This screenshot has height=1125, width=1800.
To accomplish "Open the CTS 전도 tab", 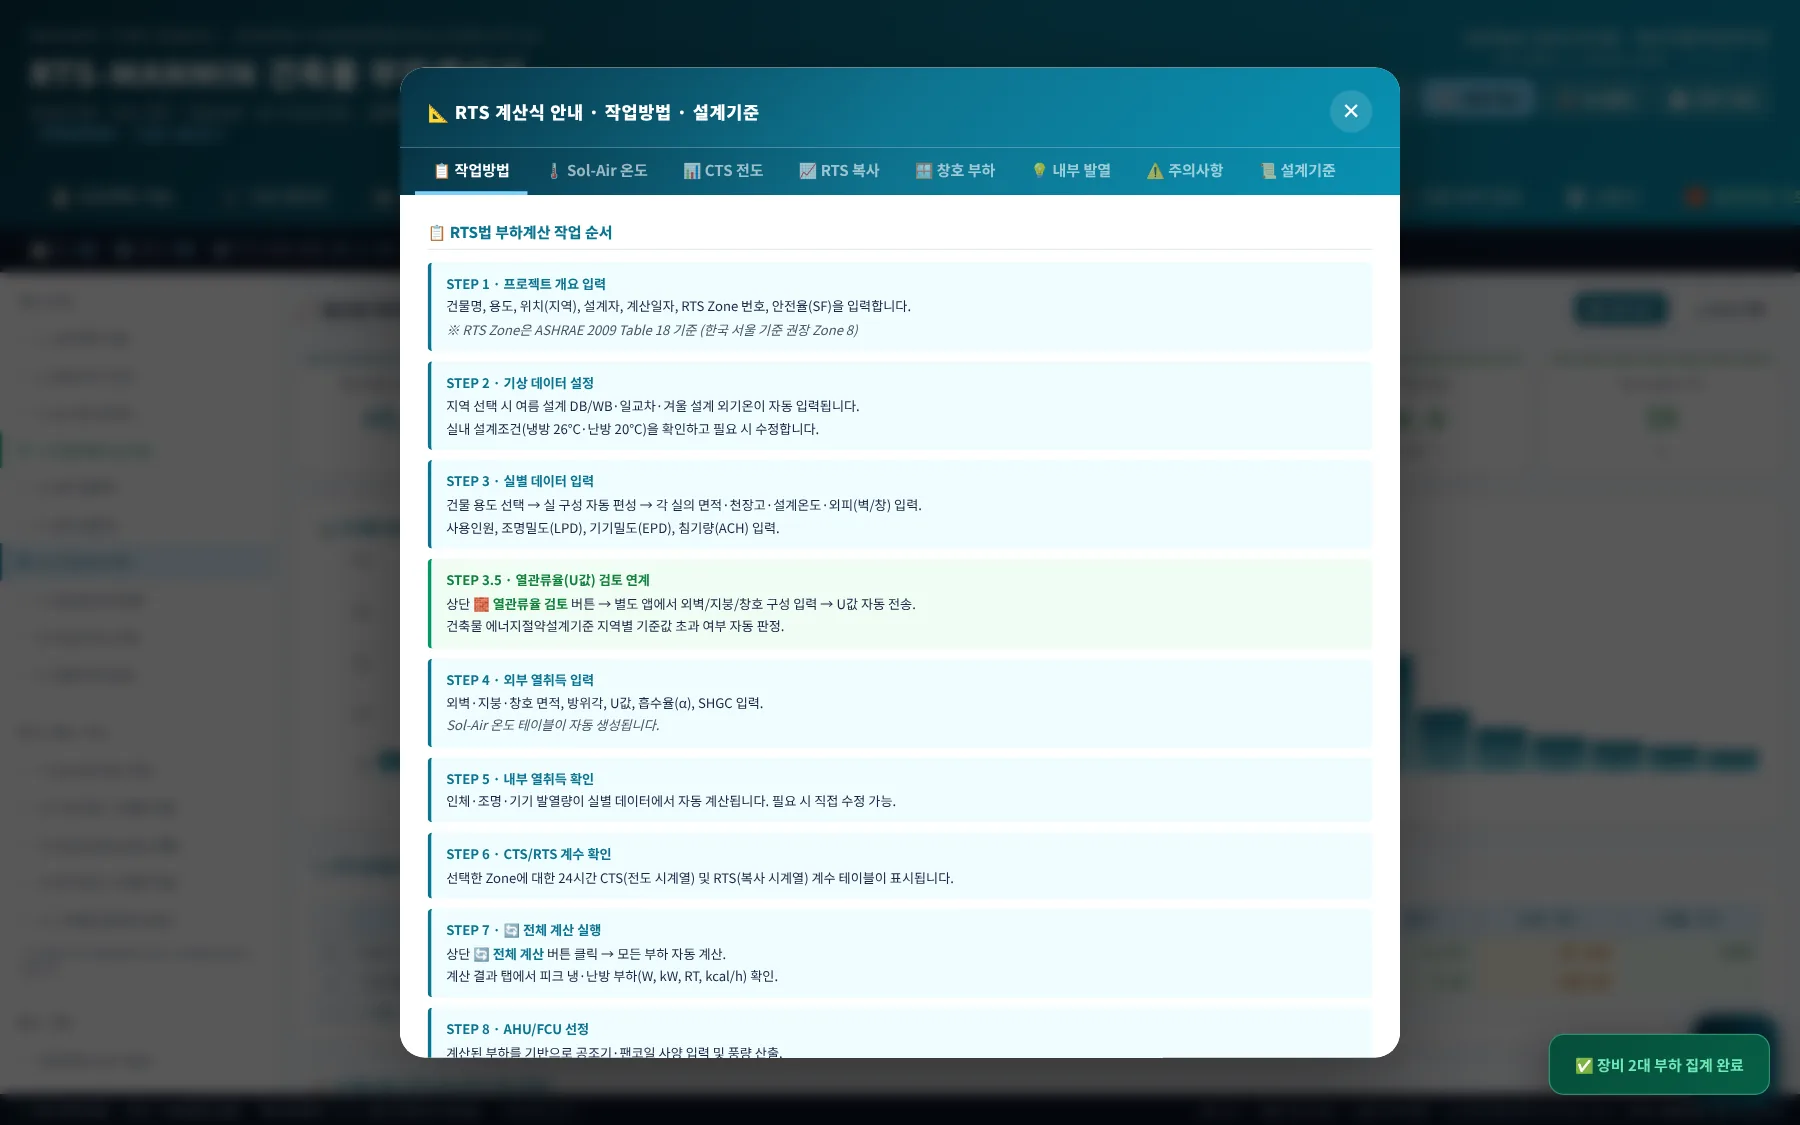I will tap(723, 171).
